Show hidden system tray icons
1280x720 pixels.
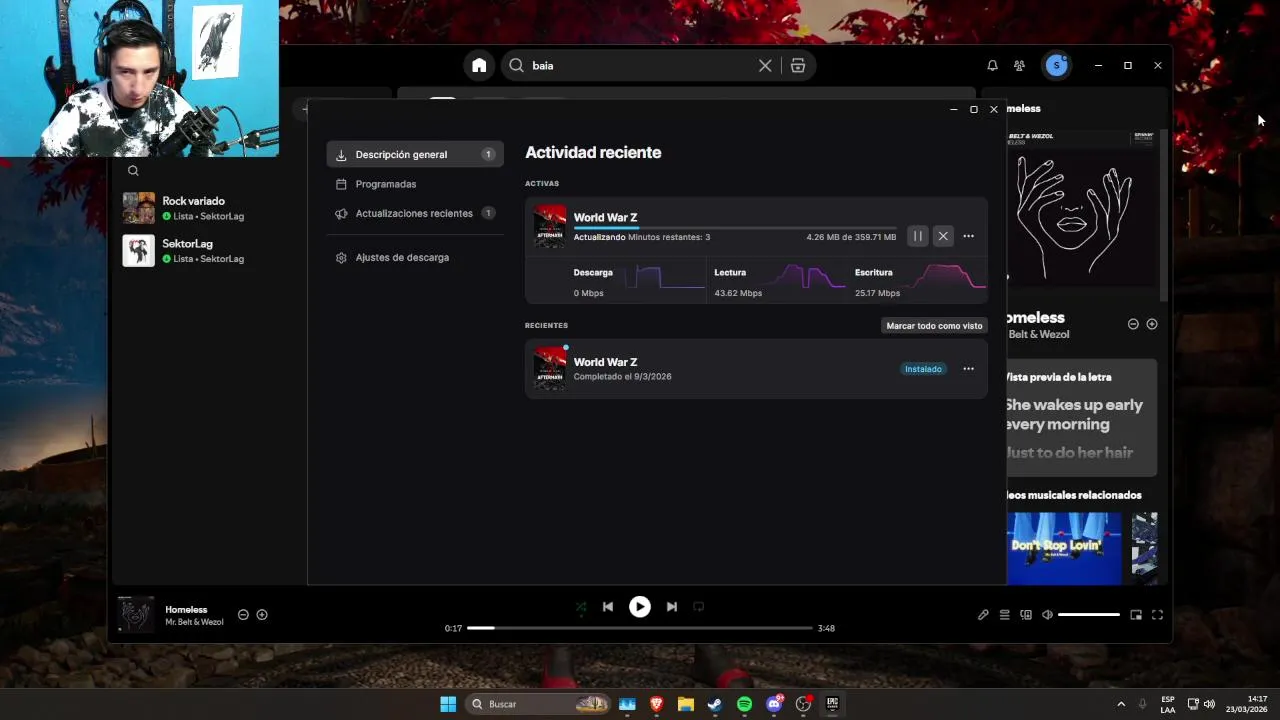1120,704
